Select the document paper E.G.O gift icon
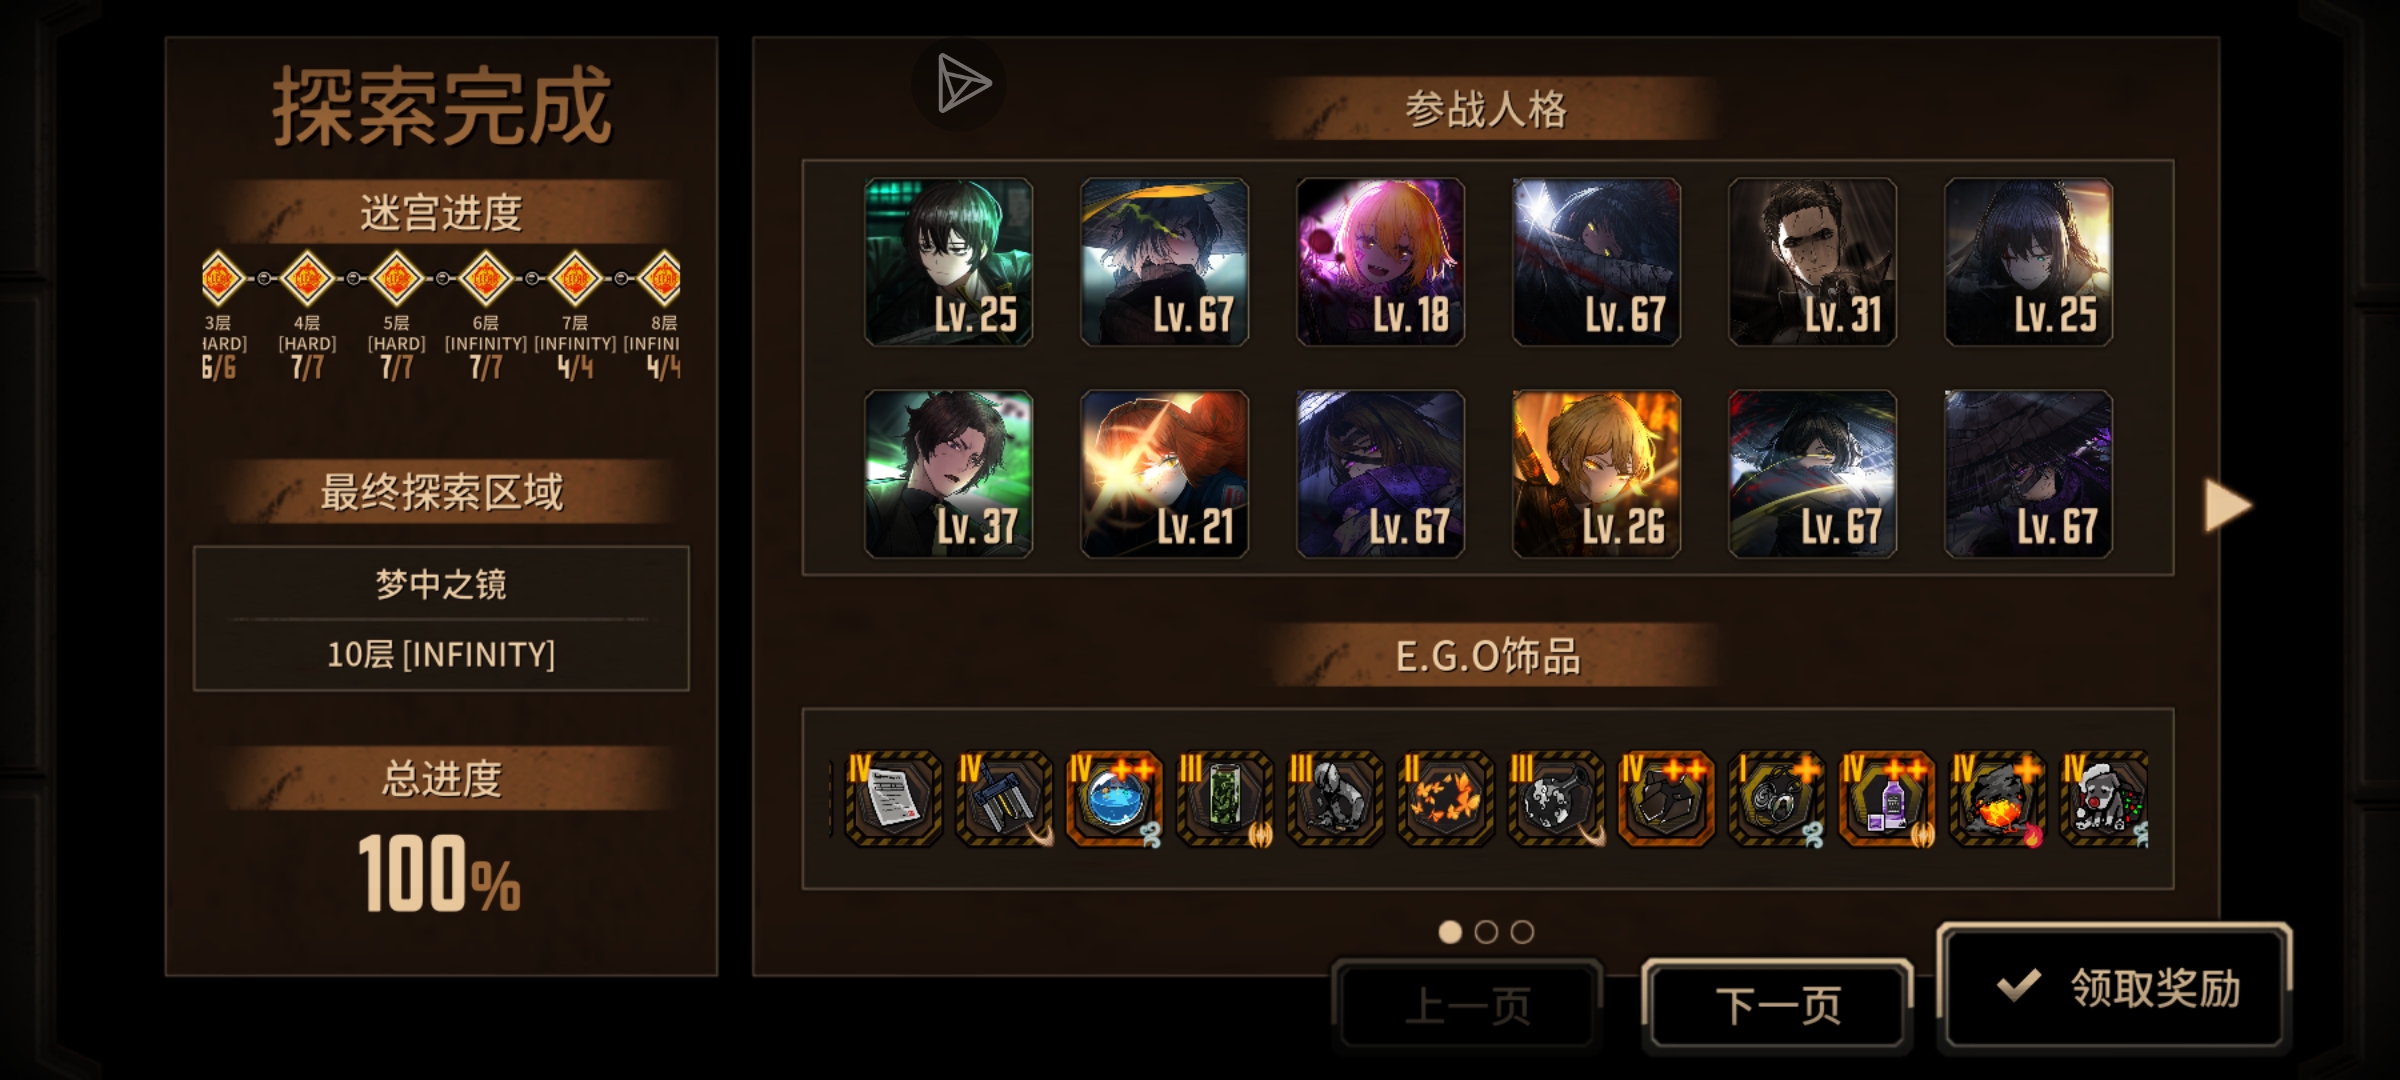Screen dimensions: 2400x1080 tap(893, 799)
